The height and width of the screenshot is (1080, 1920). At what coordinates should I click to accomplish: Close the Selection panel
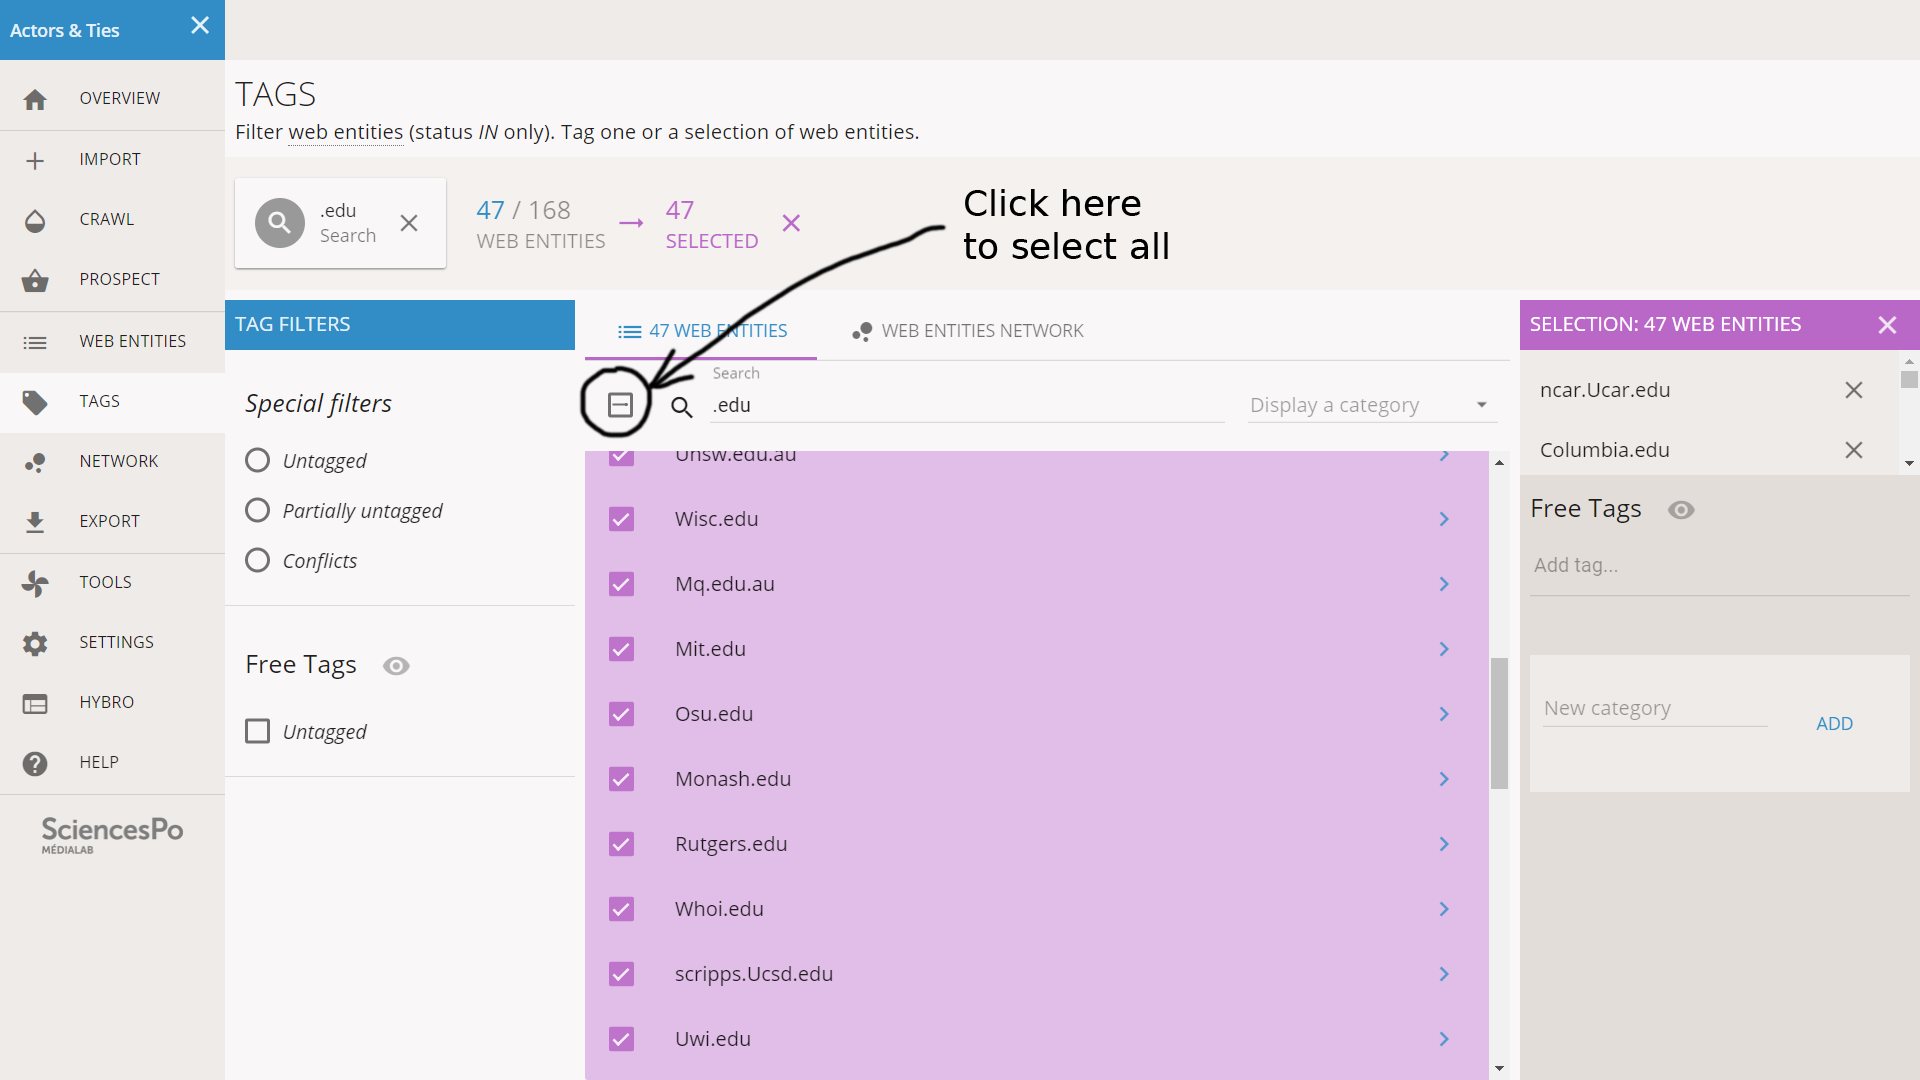click(x=1887, y=325)
